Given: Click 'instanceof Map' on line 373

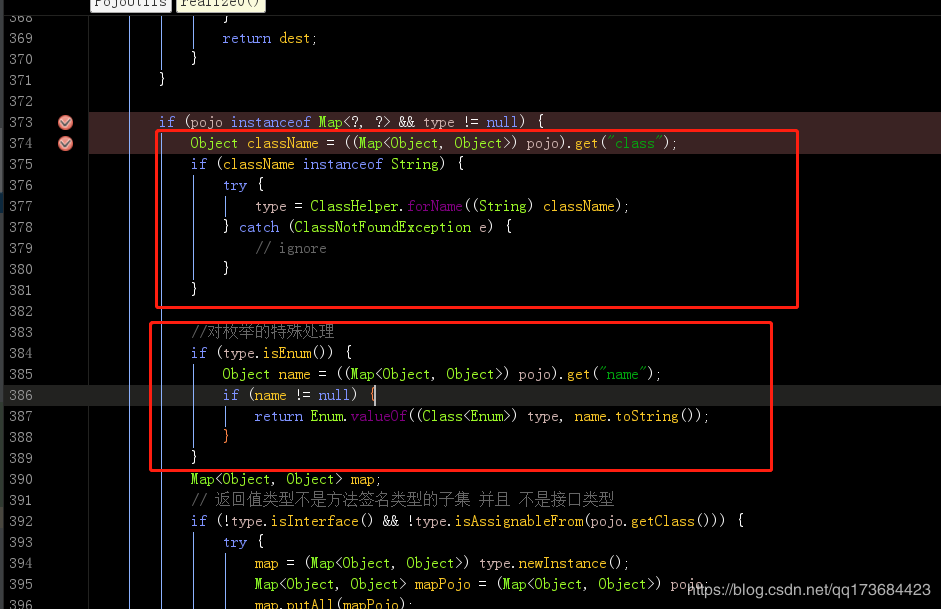Looking at the screenshot, I should pyautogui.click(x=286, y=122).
